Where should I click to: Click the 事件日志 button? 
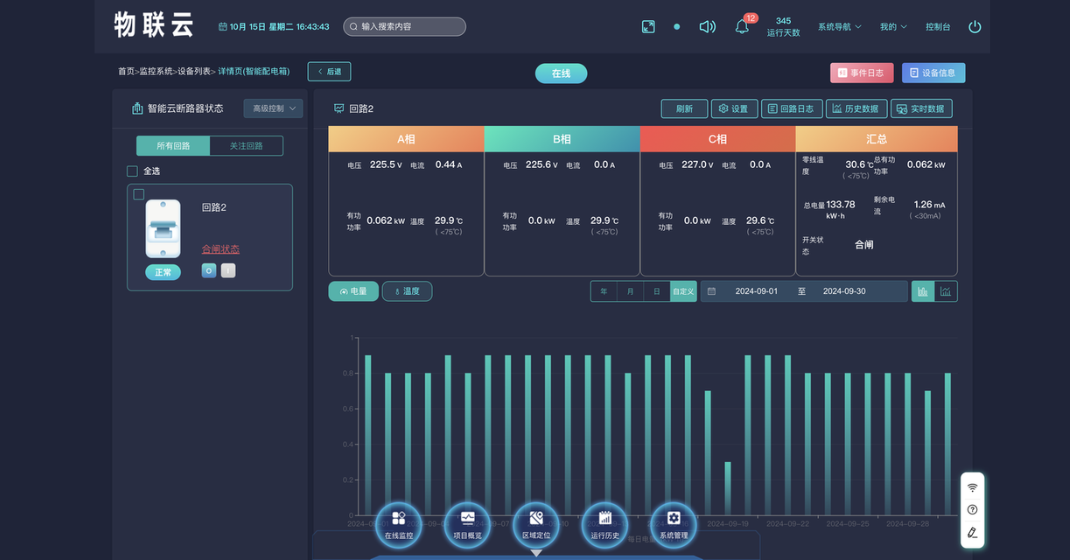[861, 73]
